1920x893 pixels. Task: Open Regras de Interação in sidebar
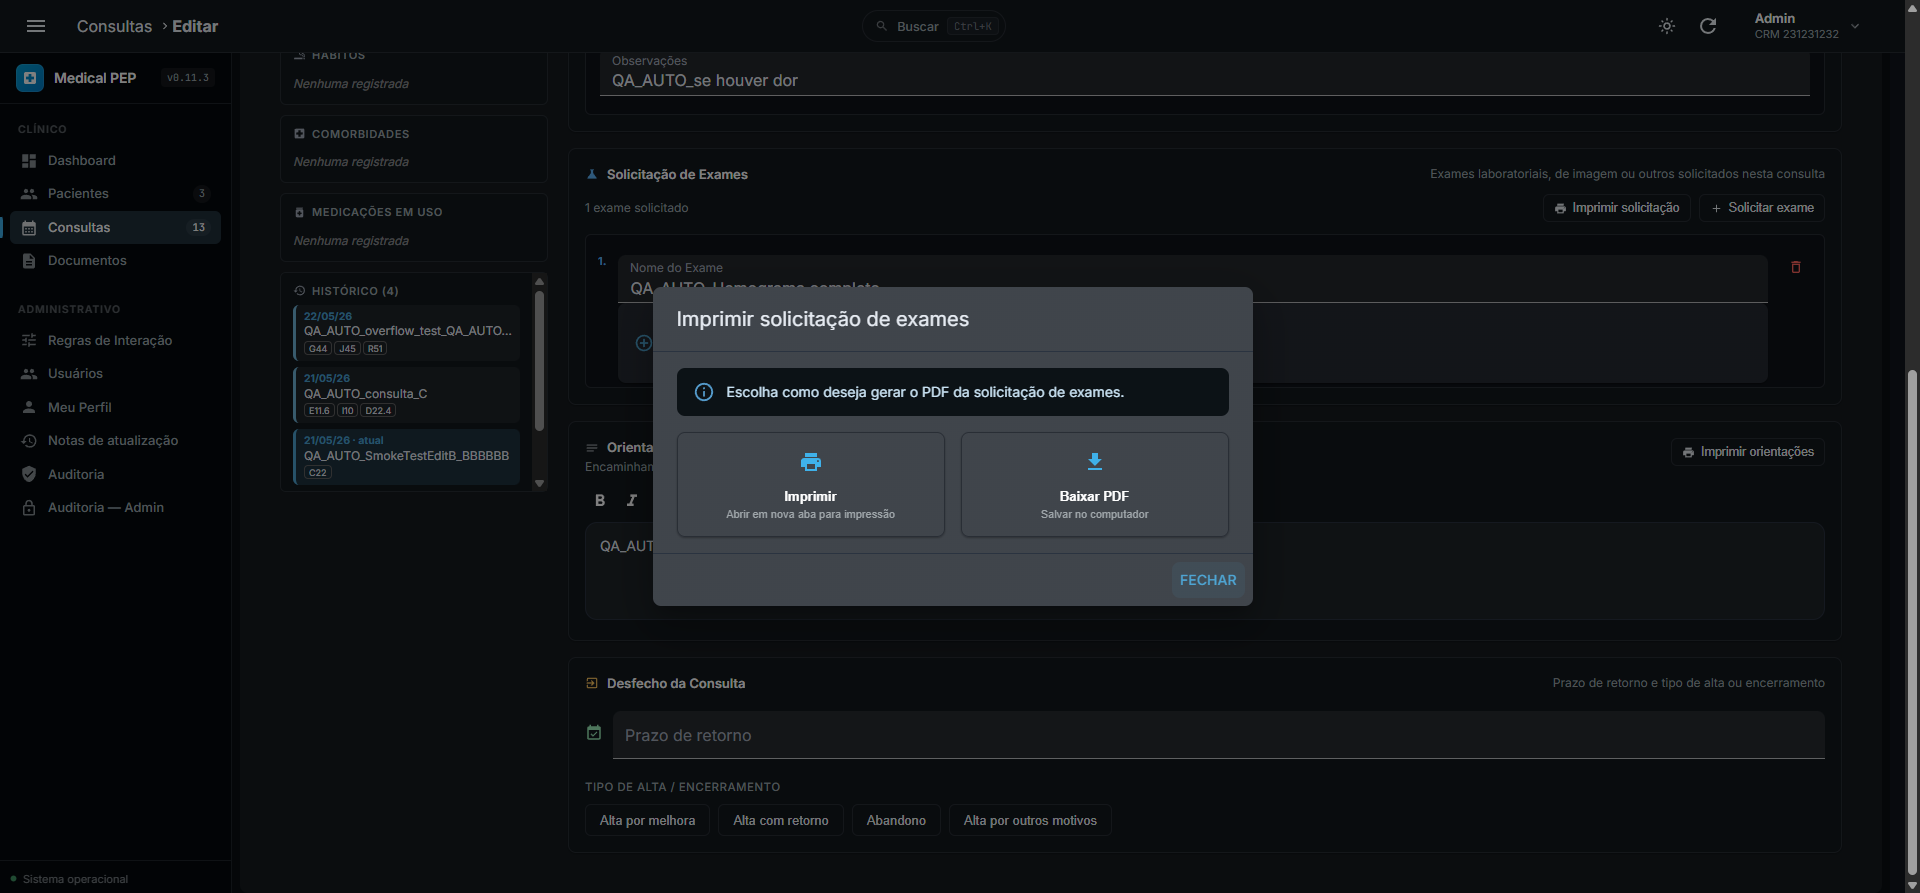tap(115, 340)
